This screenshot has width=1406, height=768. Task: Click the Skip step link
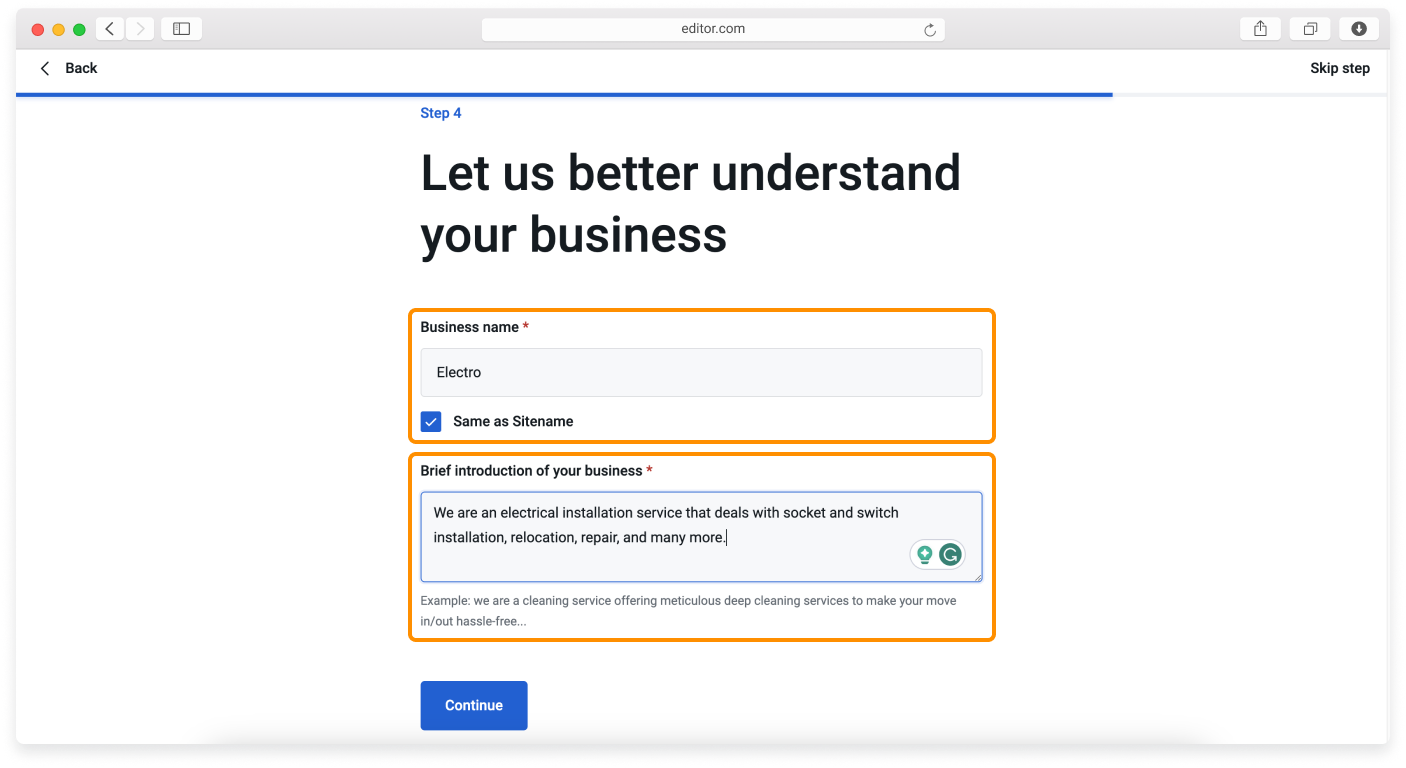click(x=1340, y=68)
